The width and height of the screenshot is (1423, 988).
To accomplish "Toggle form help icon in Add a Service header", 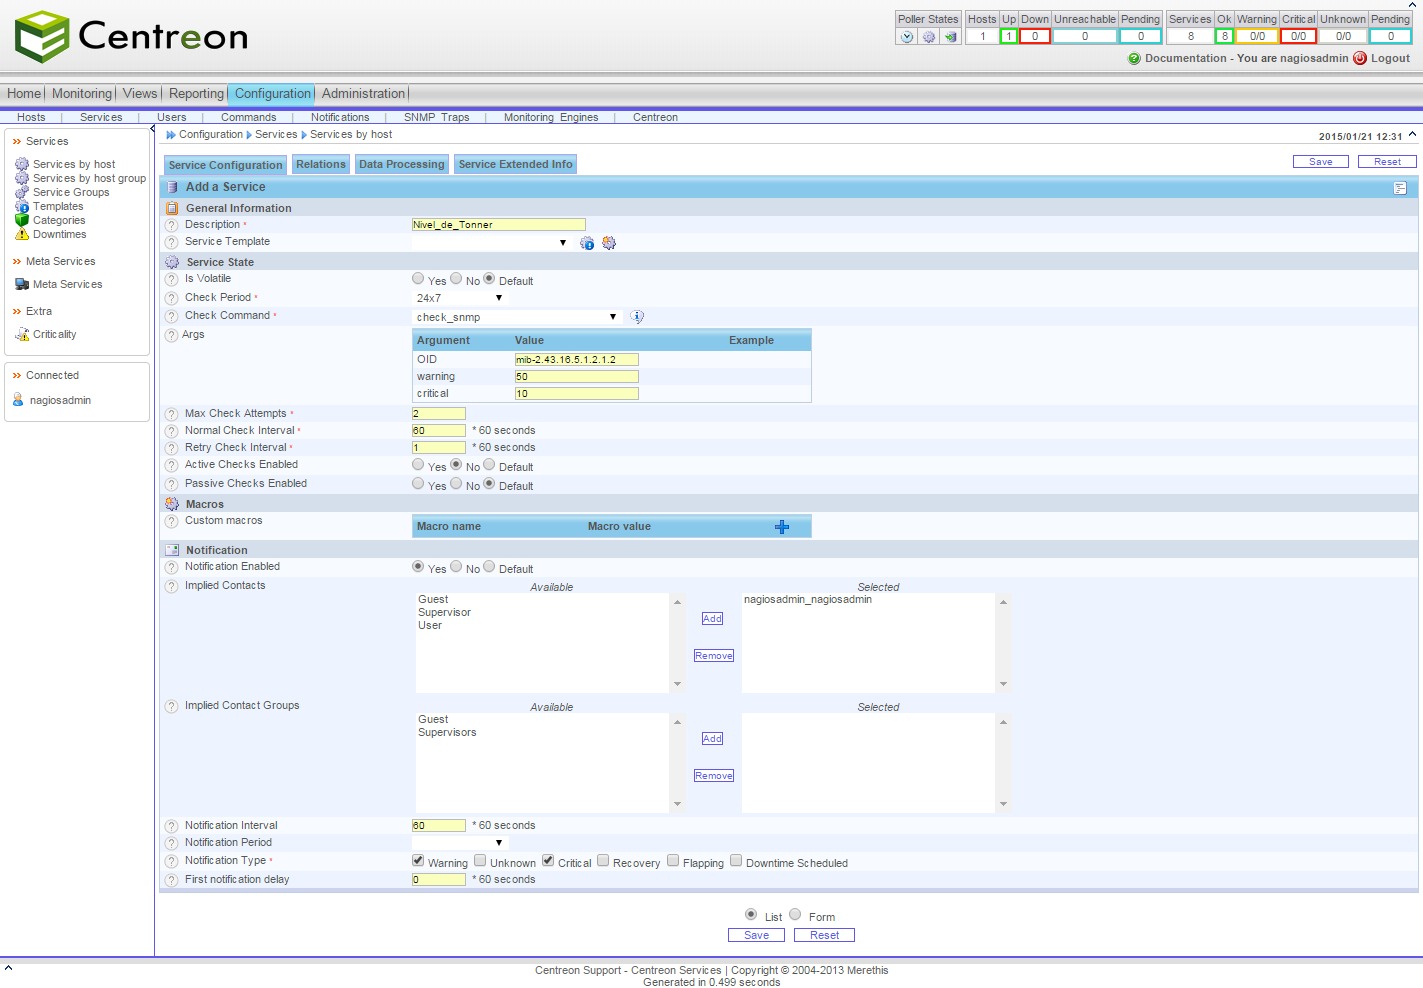I will coord(1400,188).
